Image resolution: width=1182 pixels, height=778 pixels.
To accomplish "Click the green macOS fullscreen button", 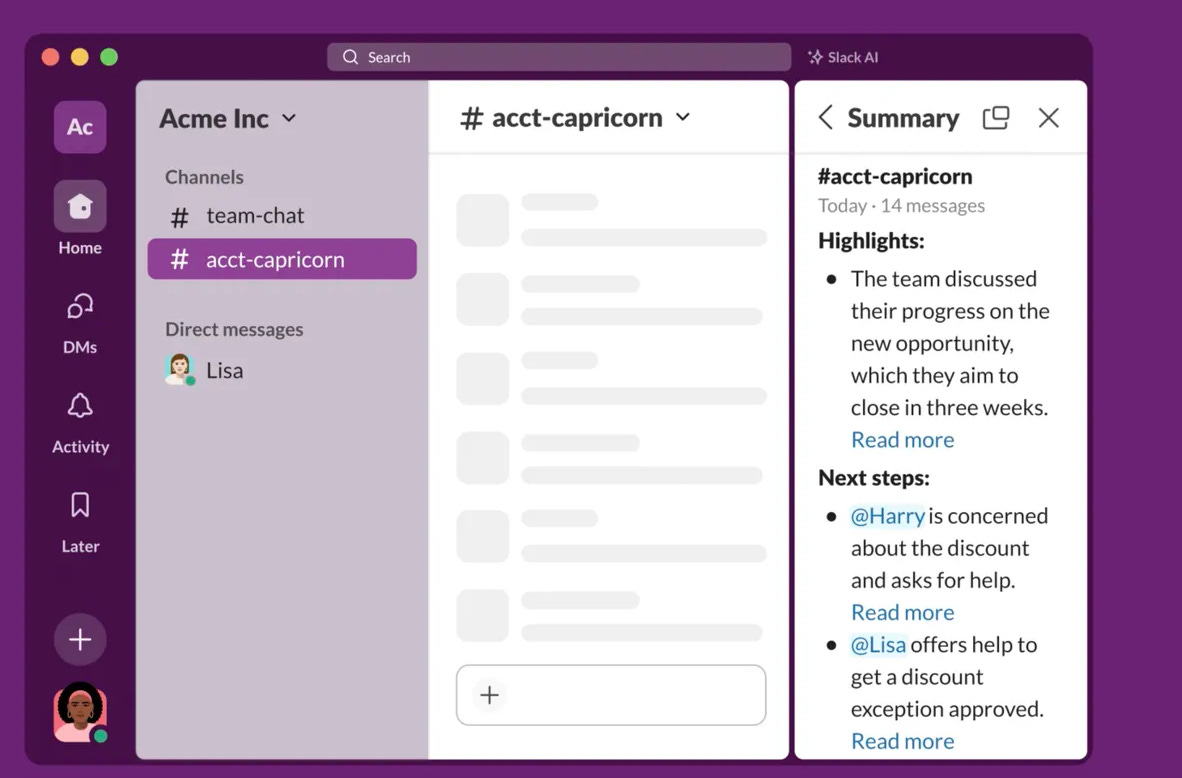I will click(x=109, y=57).
